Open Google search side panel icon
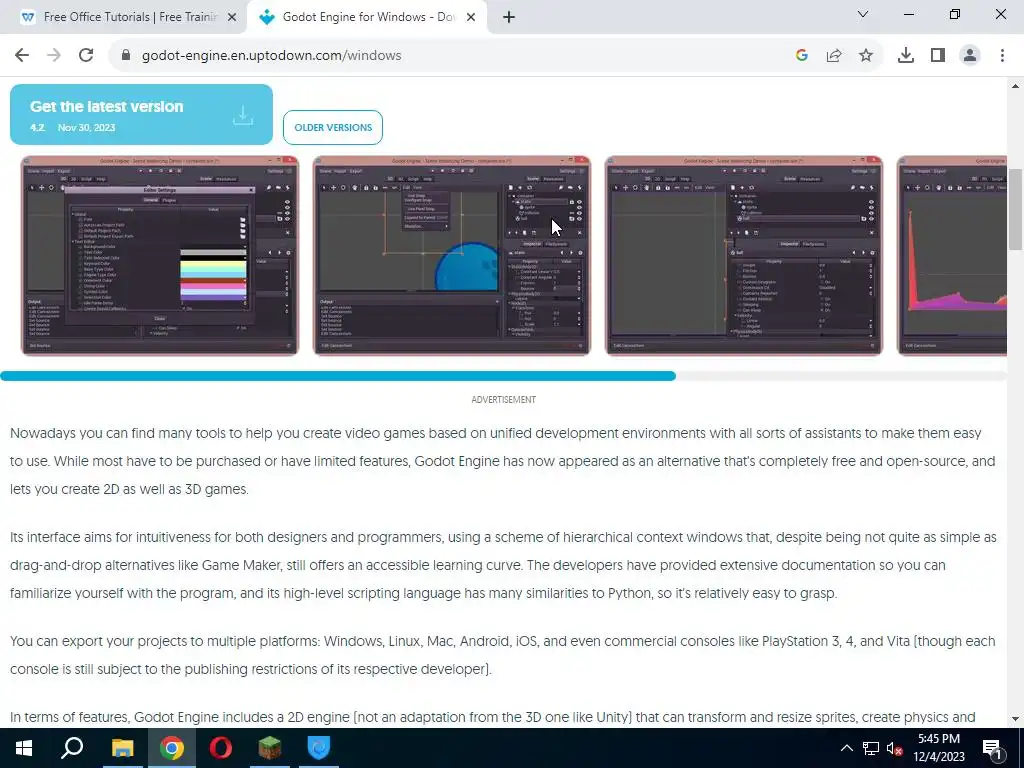The image size is (1024, 768). point(802,56)
